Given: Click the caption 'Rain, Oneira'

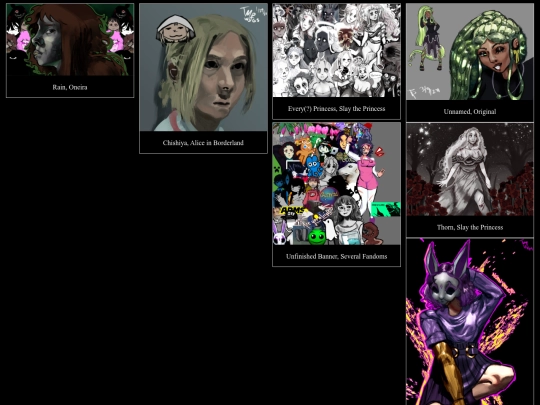Looking at the screenshot, I should click(x=70, y=87).
